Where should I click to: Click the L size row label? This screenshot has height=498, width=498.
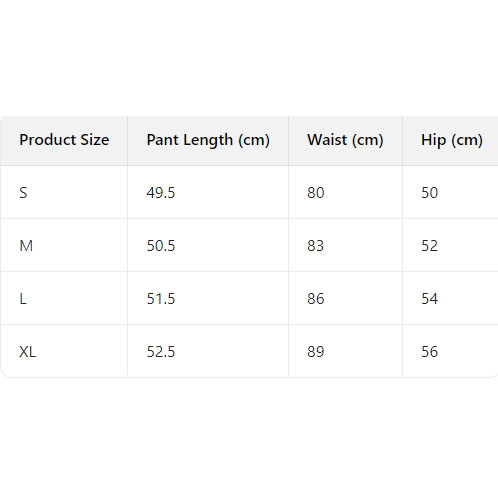pyautogui.click(x=23, y=299)
